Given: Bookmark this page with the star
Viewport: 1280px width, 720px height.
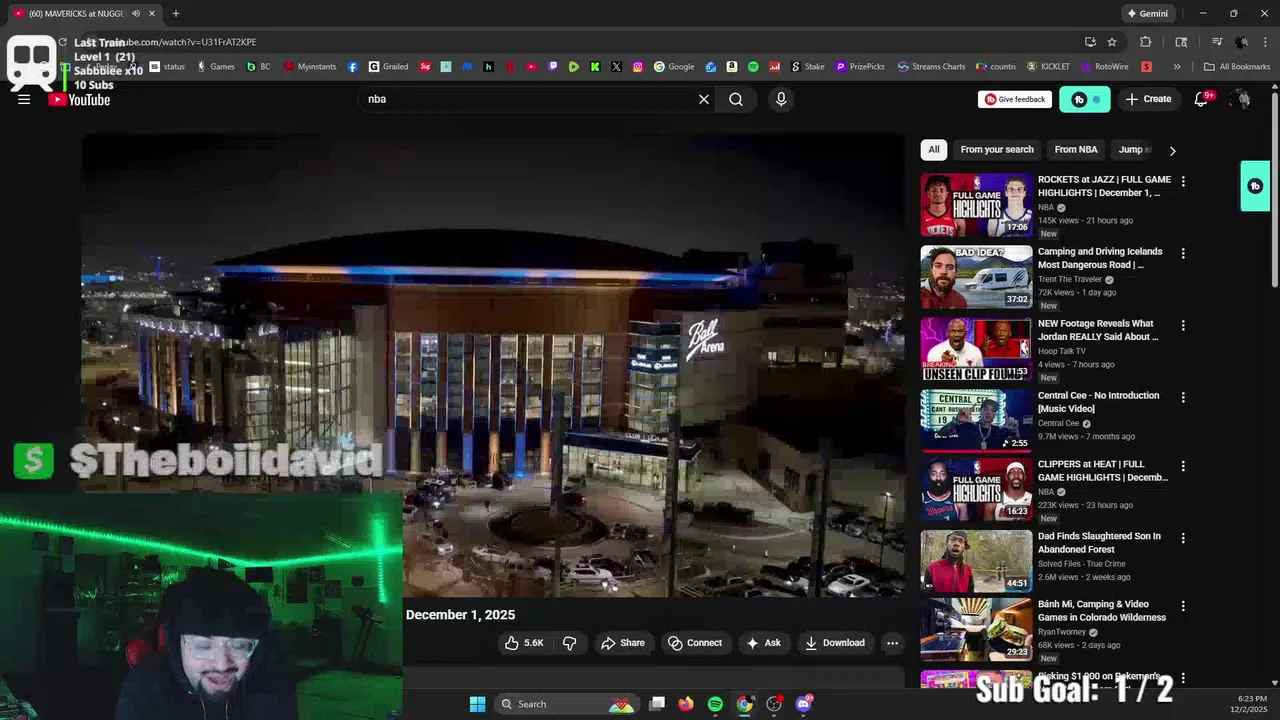Looking at the screenshot, I should pos(1112,42).
